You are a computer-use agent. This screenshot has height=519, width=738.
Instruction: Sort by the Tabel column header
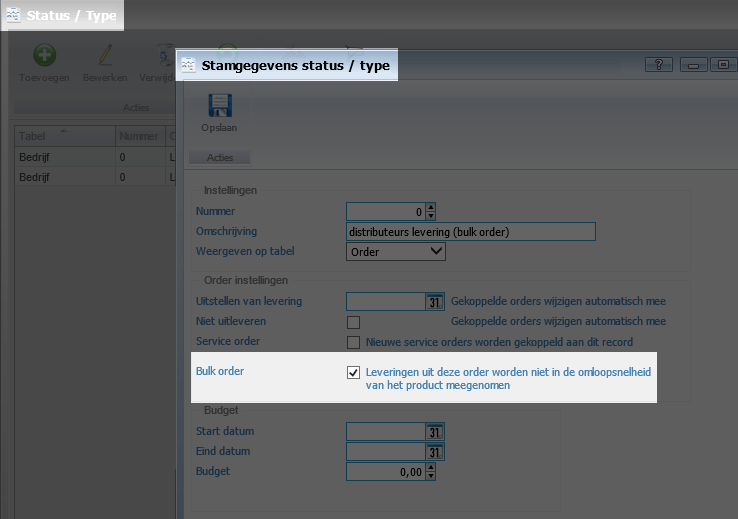click(x=60, y=137)
